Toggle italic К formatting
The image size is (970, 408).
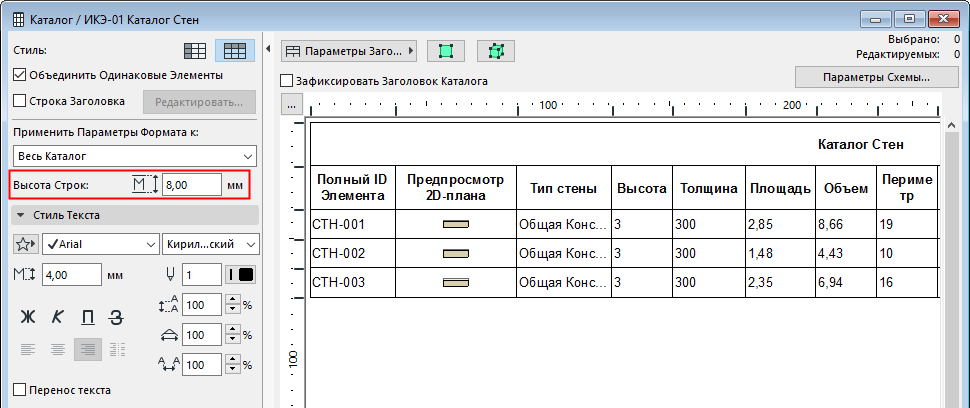coord(58,317)
